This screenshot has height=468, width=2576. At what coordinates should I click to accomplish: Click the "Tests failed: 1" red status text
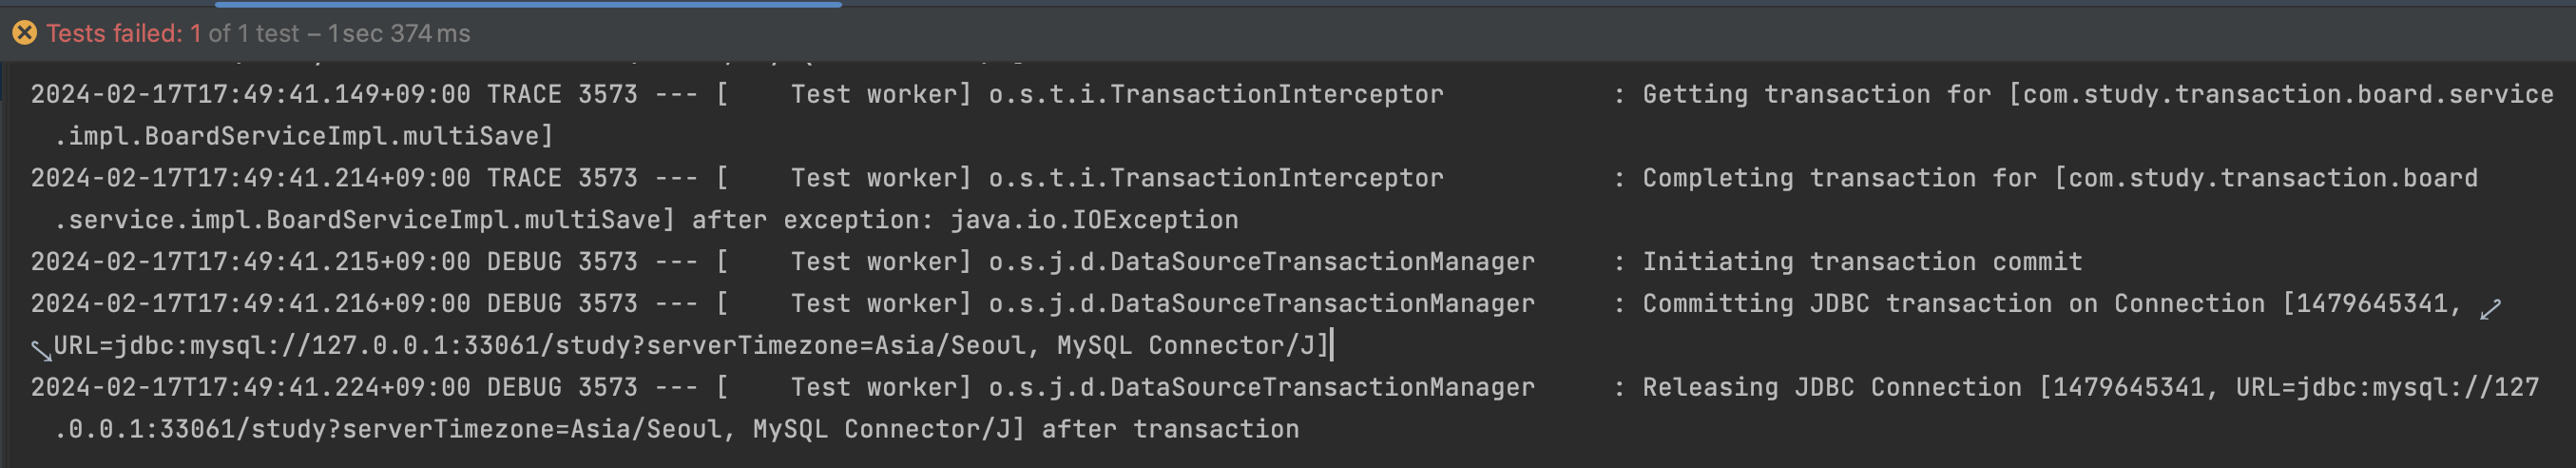point(123,33)
